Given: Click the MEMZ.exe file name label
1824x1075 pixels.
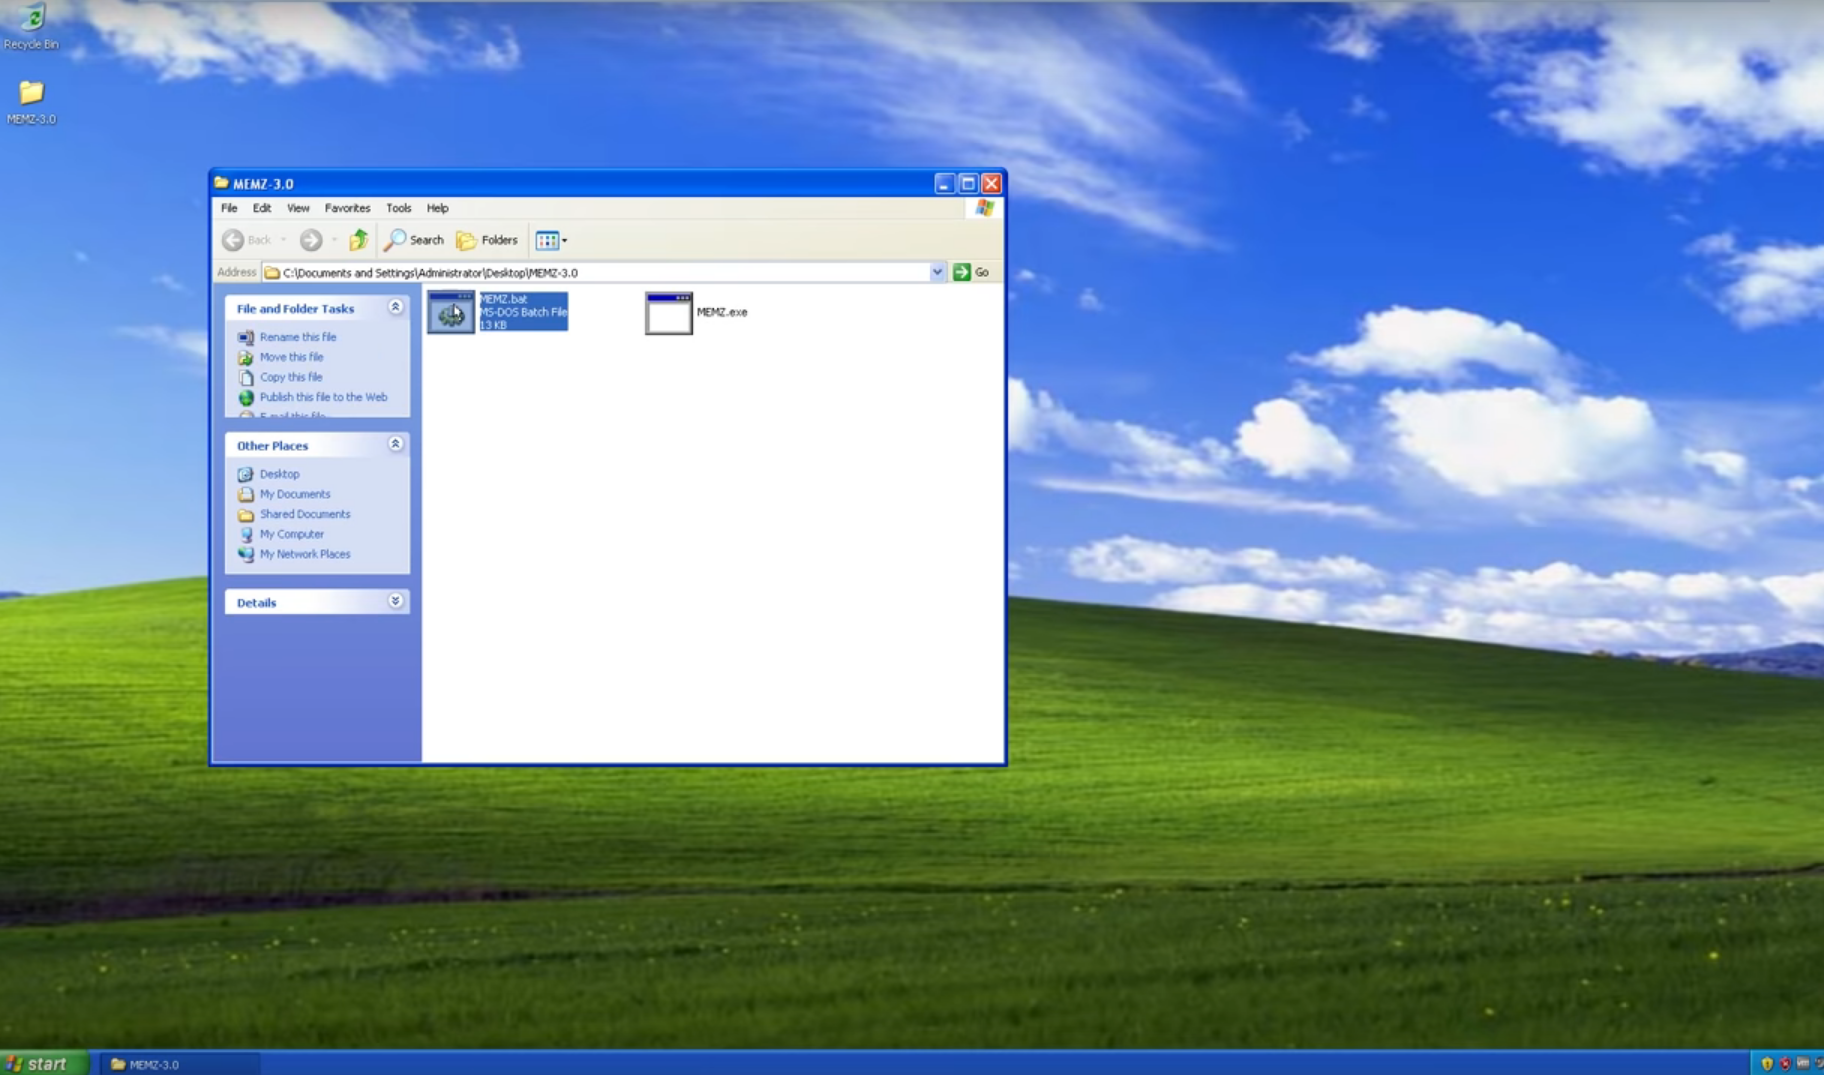Looking at the screenshot, I should point(722,312).
